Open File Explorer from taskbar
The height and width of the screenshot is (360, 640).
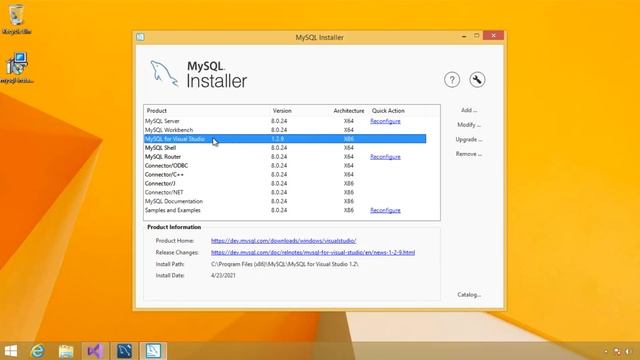click(66, 351)
